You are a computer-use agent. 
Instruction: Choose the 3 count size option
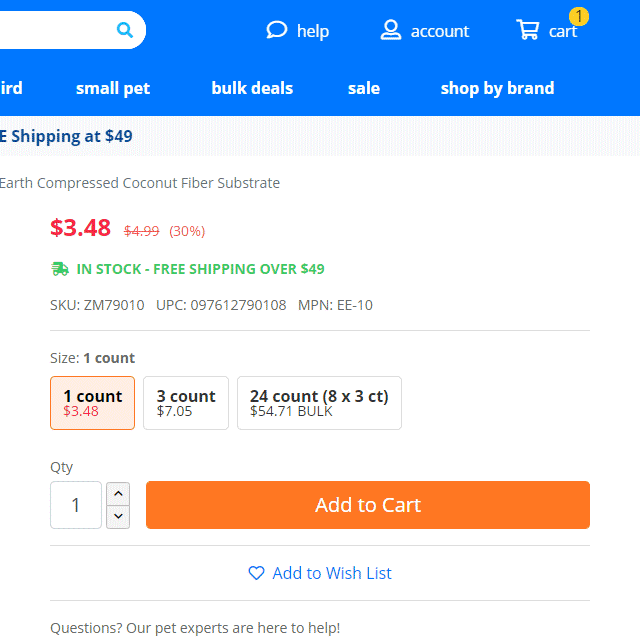[x=186, y=403]
